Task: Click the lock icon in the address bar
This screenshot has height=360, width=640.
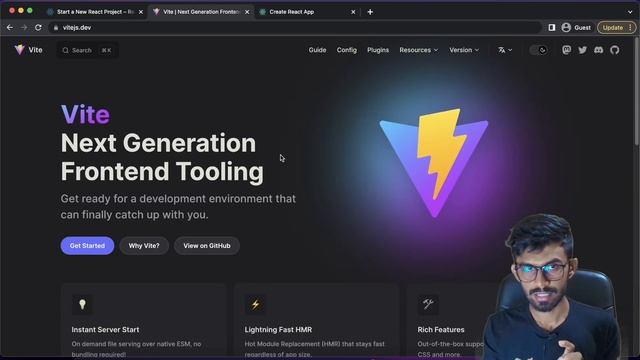Action: coord(56,28)
